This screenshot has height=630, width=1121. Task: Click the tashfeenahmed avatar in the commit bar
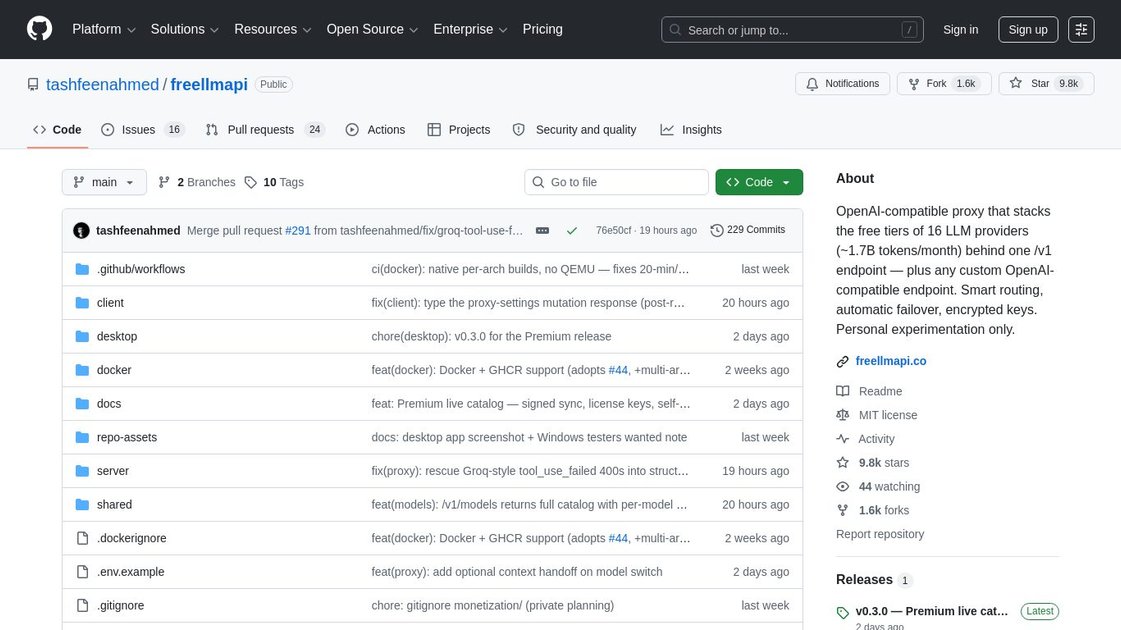(82, 230)
